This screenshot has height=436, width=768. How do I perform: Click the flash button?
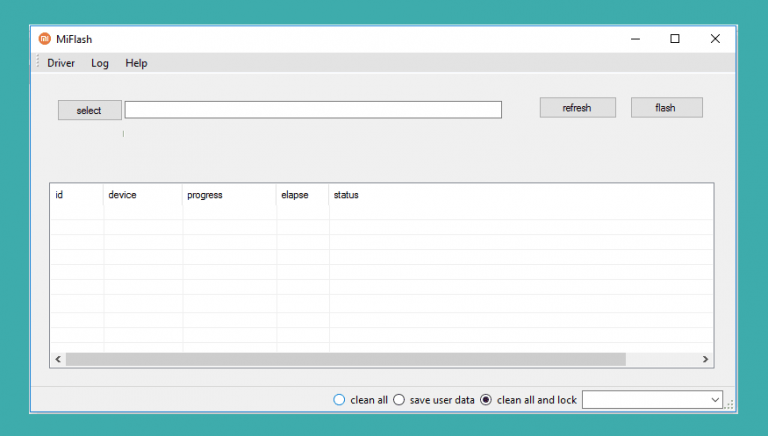pyautogui.click(x=667, y=108)
